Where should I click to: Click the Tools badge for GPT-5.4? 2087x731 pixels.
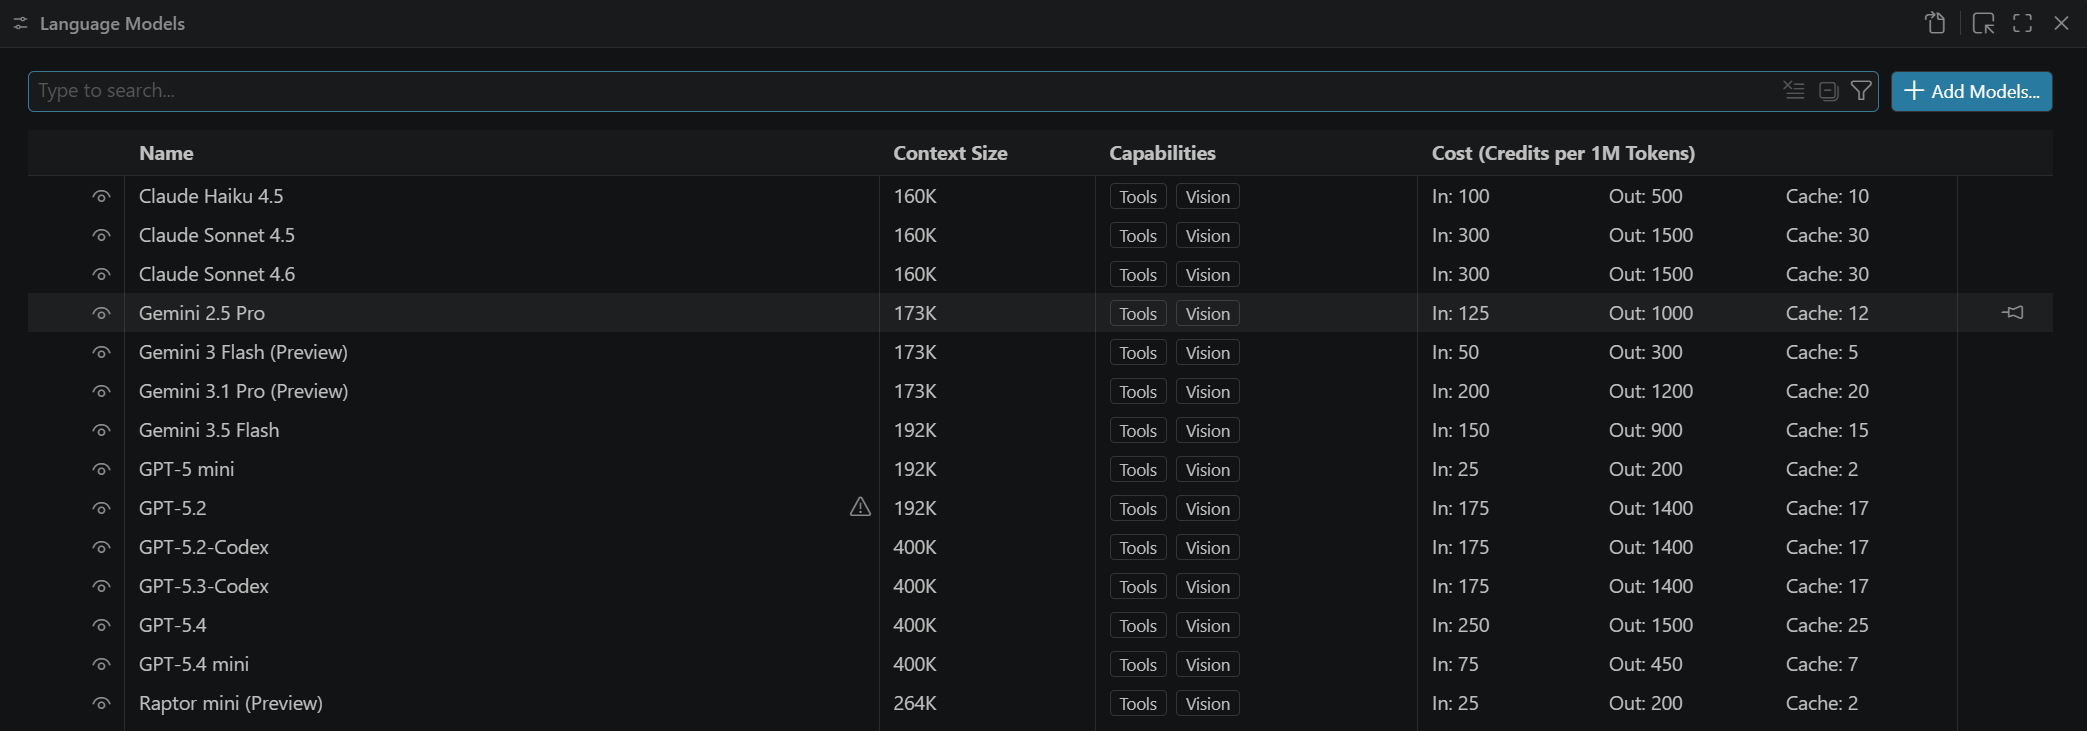coord(1138,626)
